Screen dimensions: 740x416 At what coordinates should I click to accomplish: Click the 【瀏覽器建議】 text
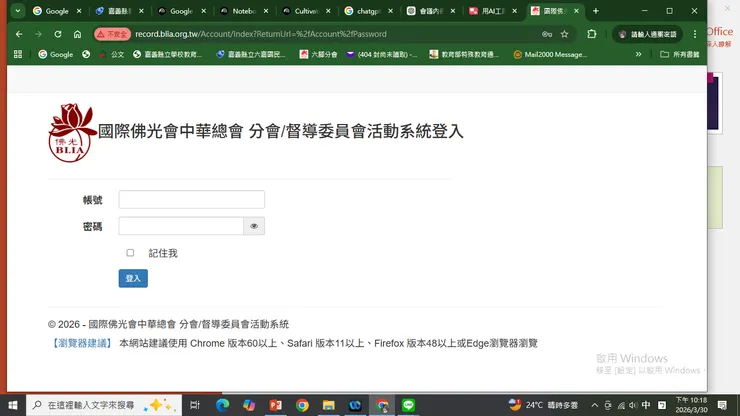[x=82, y=343]
